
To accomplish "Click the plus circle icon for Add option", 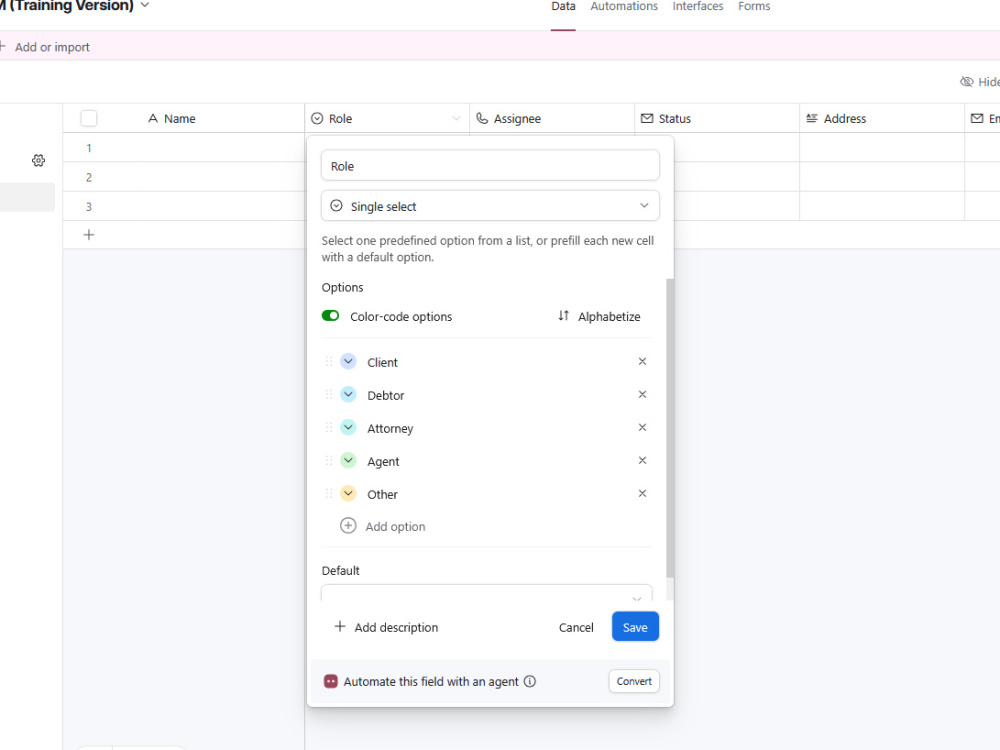I will [348, 526].
